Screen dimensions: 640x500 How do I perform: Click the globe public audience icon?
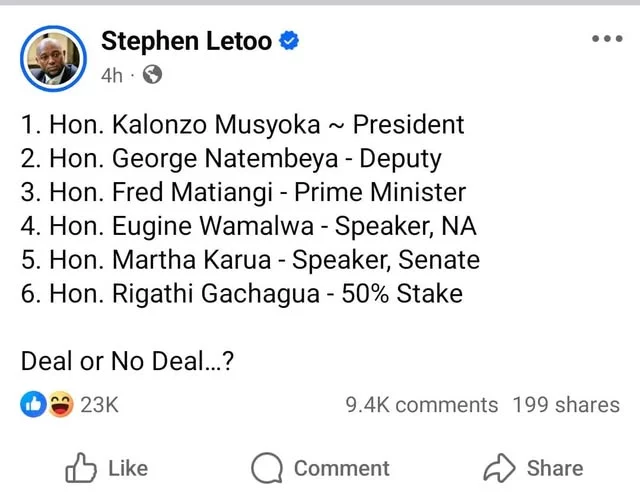tap(152, 75)
